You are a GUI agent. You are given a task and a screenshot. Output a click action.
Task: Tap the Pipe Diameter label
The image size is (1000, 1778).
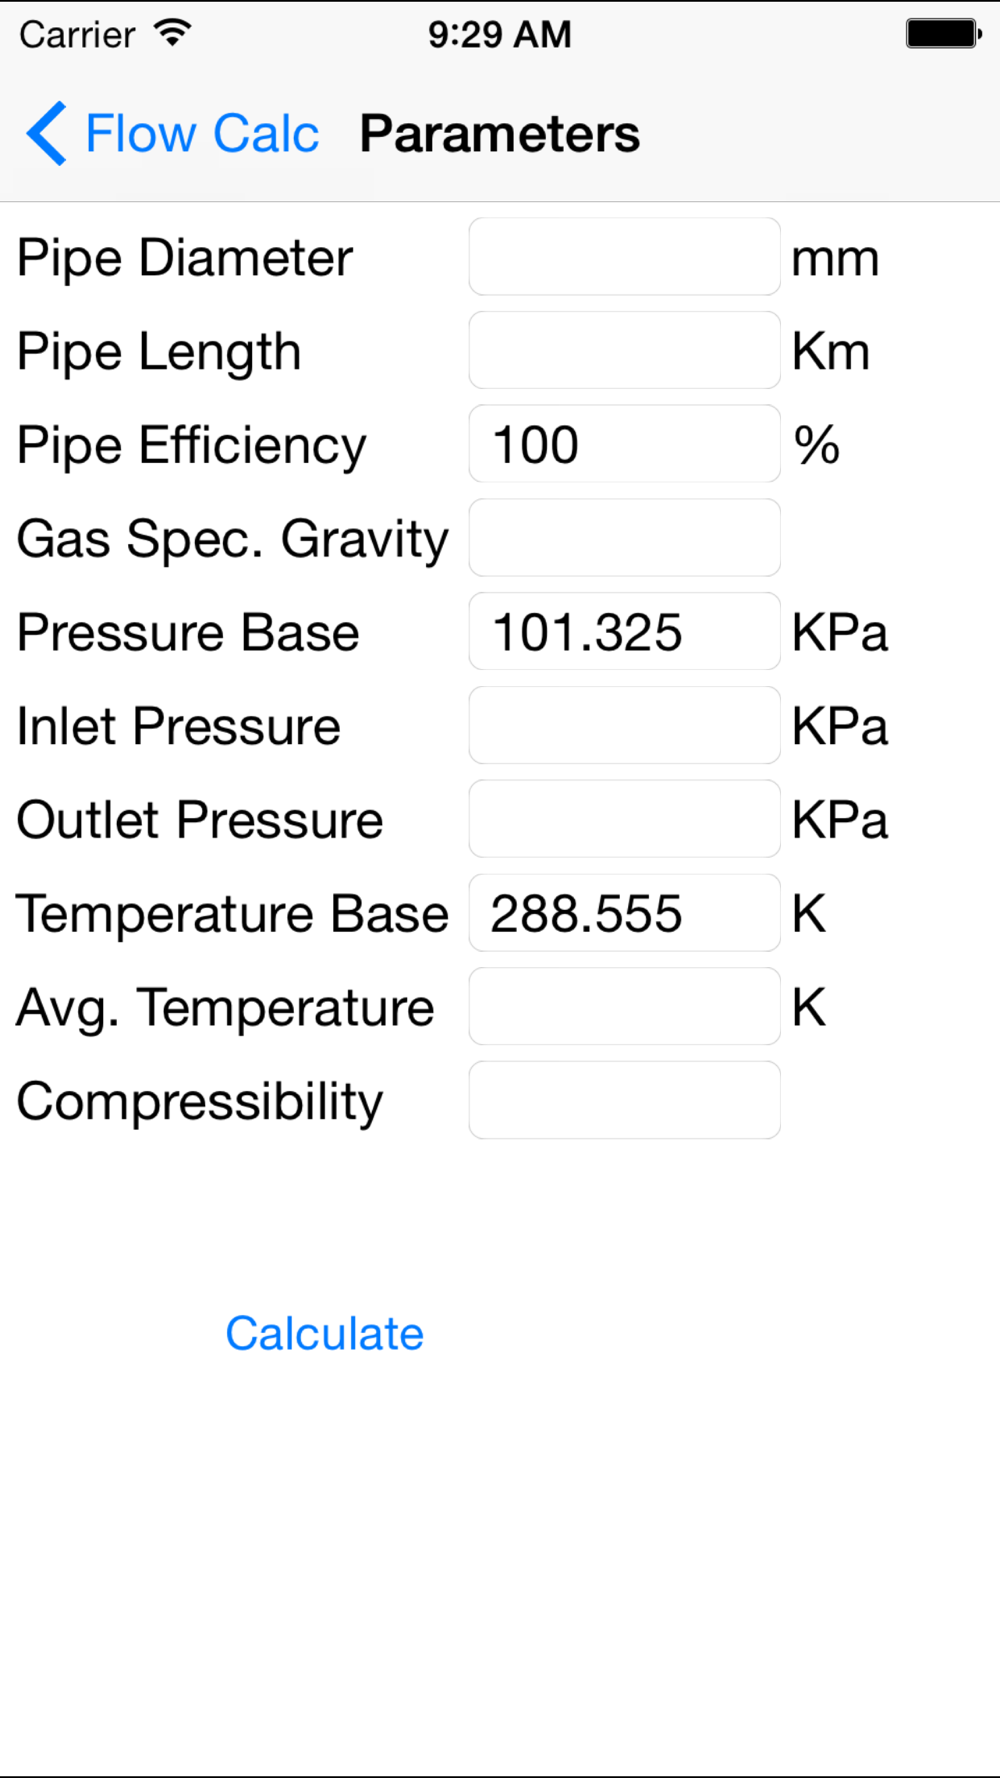185,259
